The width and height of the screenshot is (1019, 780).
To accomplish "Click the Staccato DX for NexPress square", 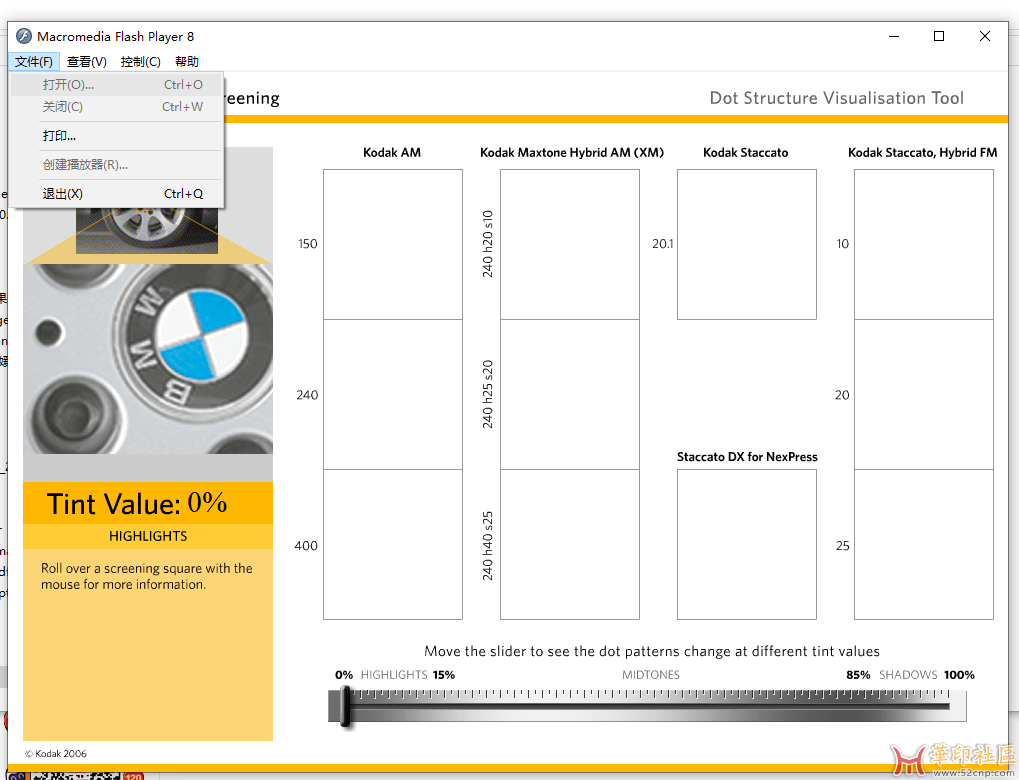I will (x=746, y=545).
